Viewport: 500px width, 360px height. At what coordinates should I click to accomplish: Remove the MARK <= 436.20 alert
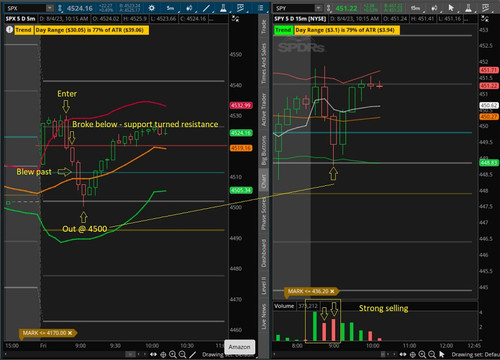(332, 291)
